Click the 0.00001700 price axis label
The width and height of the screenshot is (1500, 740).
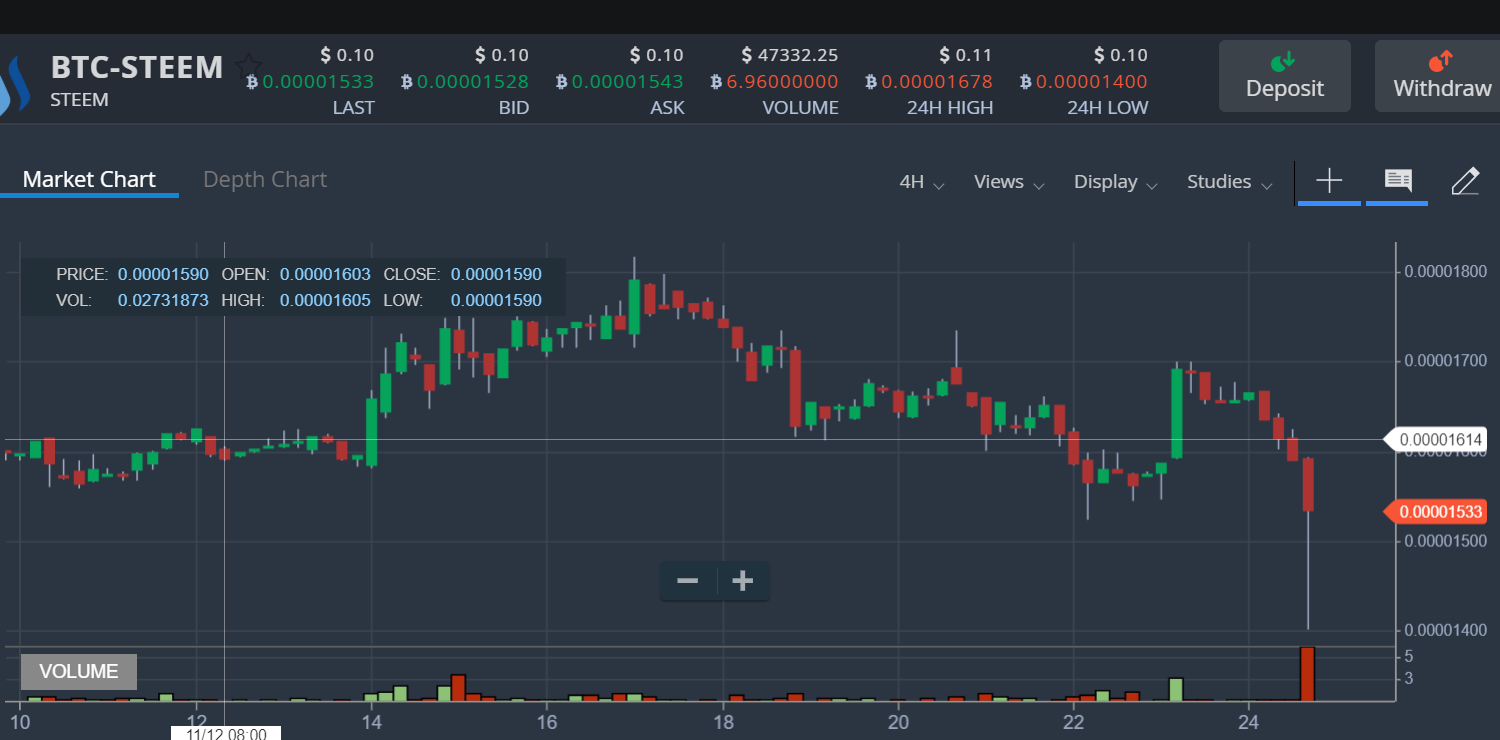click(x=1445, y=361)
